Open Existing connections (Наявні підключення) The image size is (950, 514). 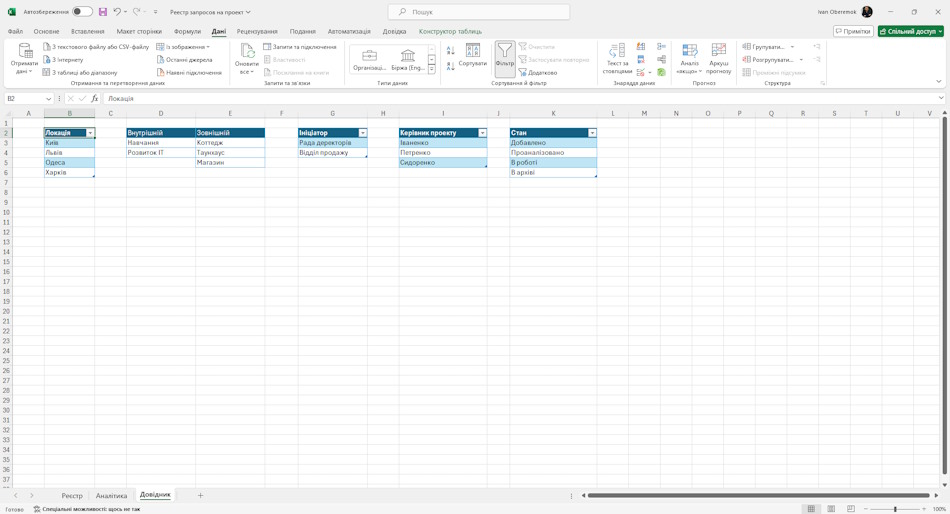(x=188, y=72)
